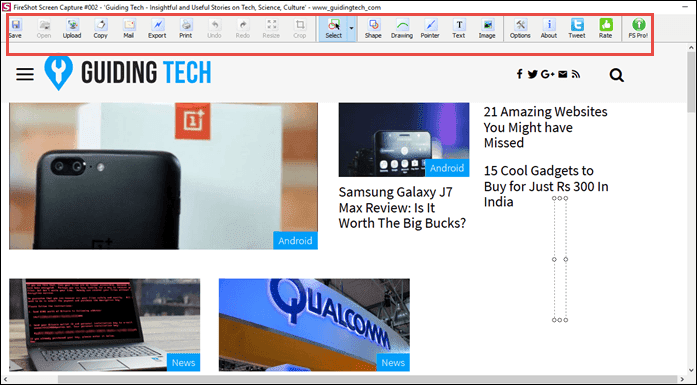697x385 pixels.
Task: Click the Twitter bird icon in header
Action: [533, 74]
